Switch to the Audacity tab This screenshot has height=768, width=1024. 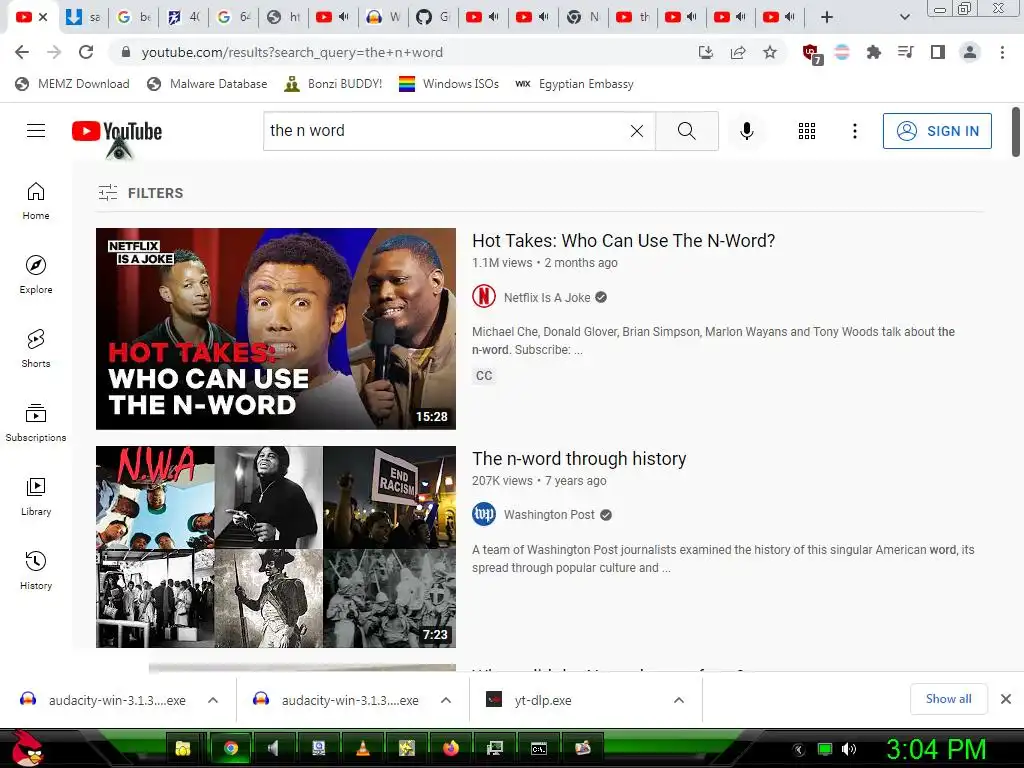pos(383,17)
